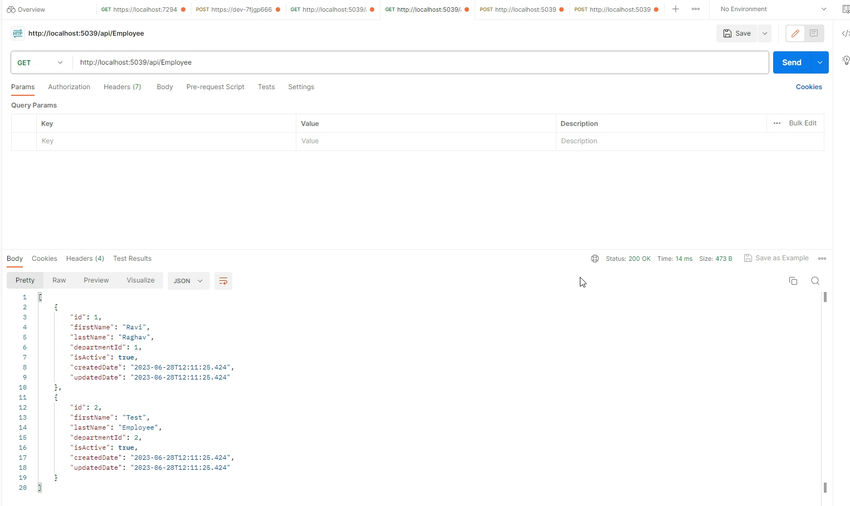Viewport: 850px width, 506px height.
Task: Click the response body vertical scrollbar
Action: [825, 393]
